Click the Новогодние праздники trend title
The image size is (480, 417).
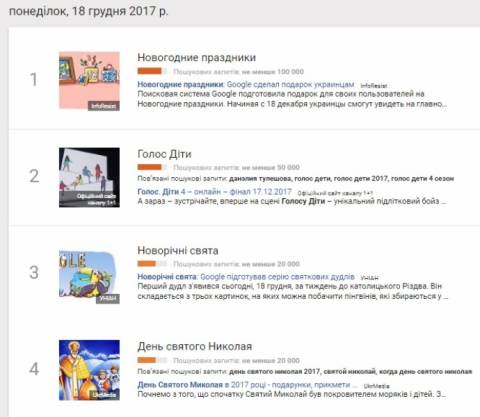(x=197, y=57)
